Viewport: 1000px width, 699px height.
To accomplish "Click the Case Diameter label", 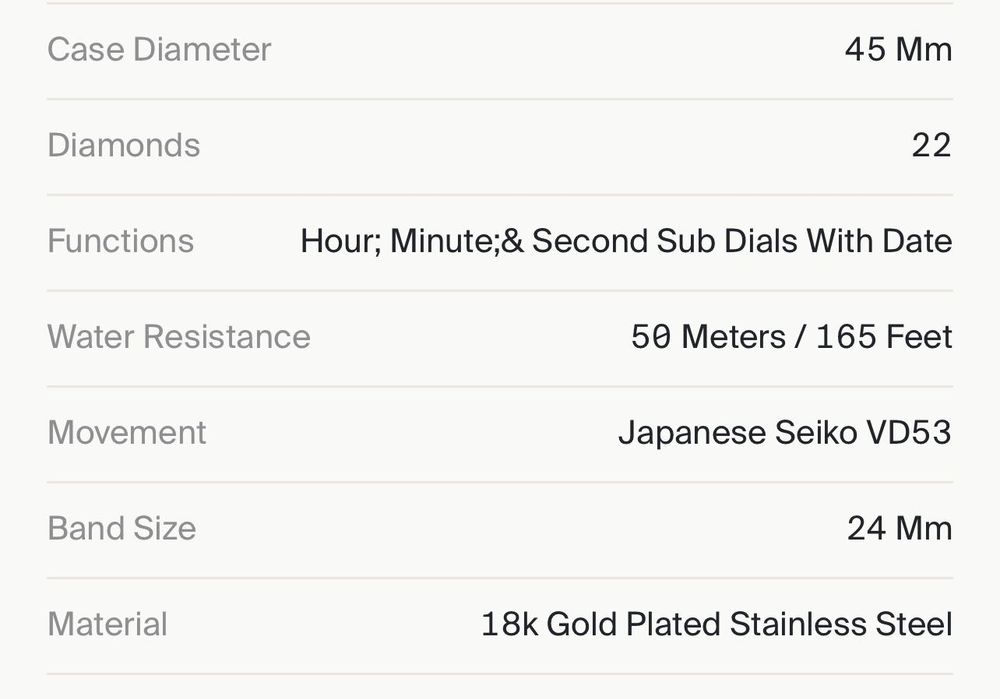I will (159, 49).
